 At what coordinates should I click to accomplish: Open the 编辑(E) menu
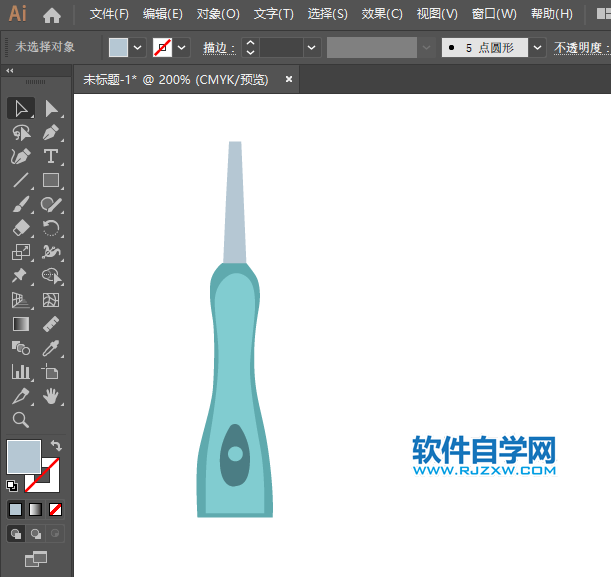coord(162,14)
